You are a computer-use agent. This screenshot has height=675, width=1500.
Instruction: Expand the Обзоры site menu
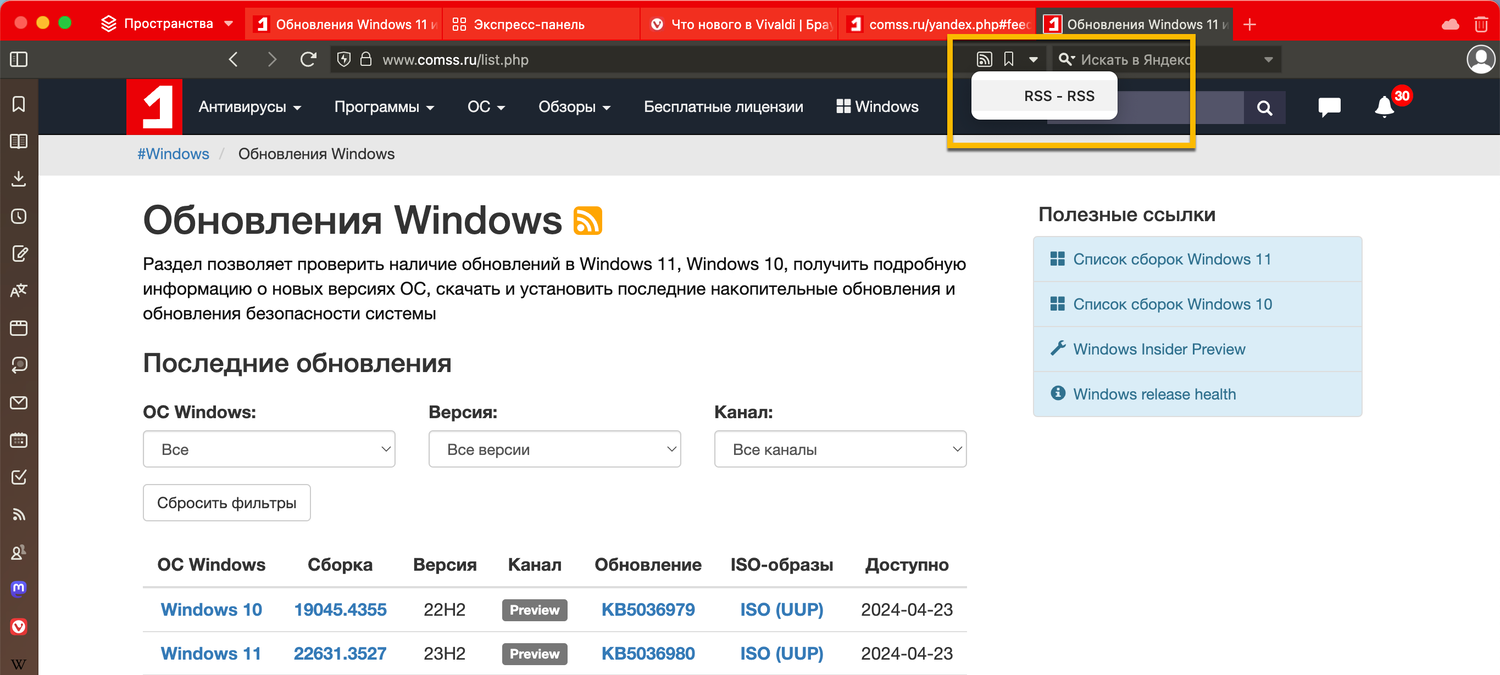574,107
